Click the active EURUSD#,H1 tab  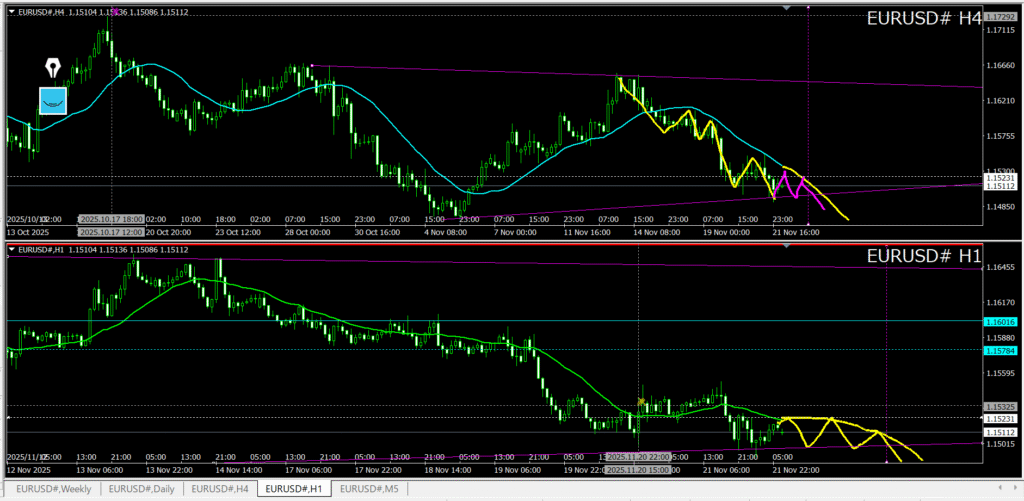pyautogui.click(x=295, y=489)
